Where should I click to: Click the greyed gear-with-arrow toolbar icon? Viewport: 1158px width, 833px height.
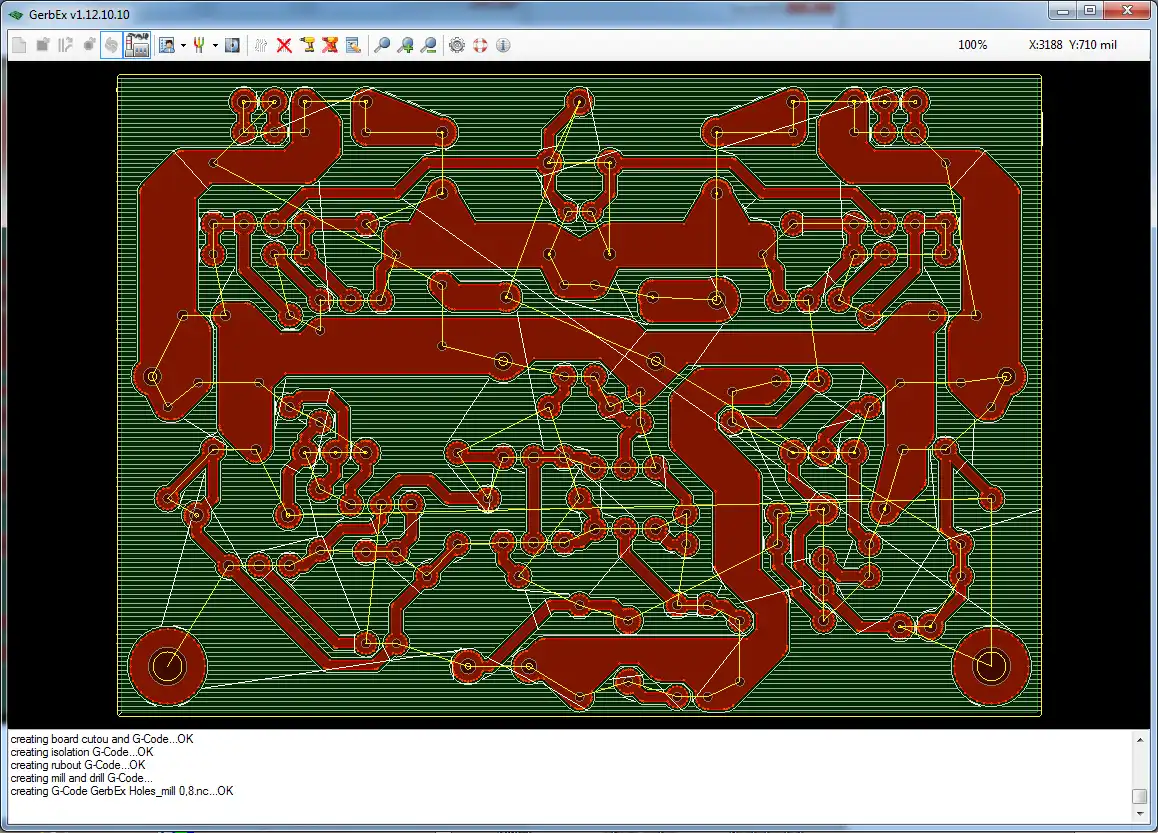89,45
